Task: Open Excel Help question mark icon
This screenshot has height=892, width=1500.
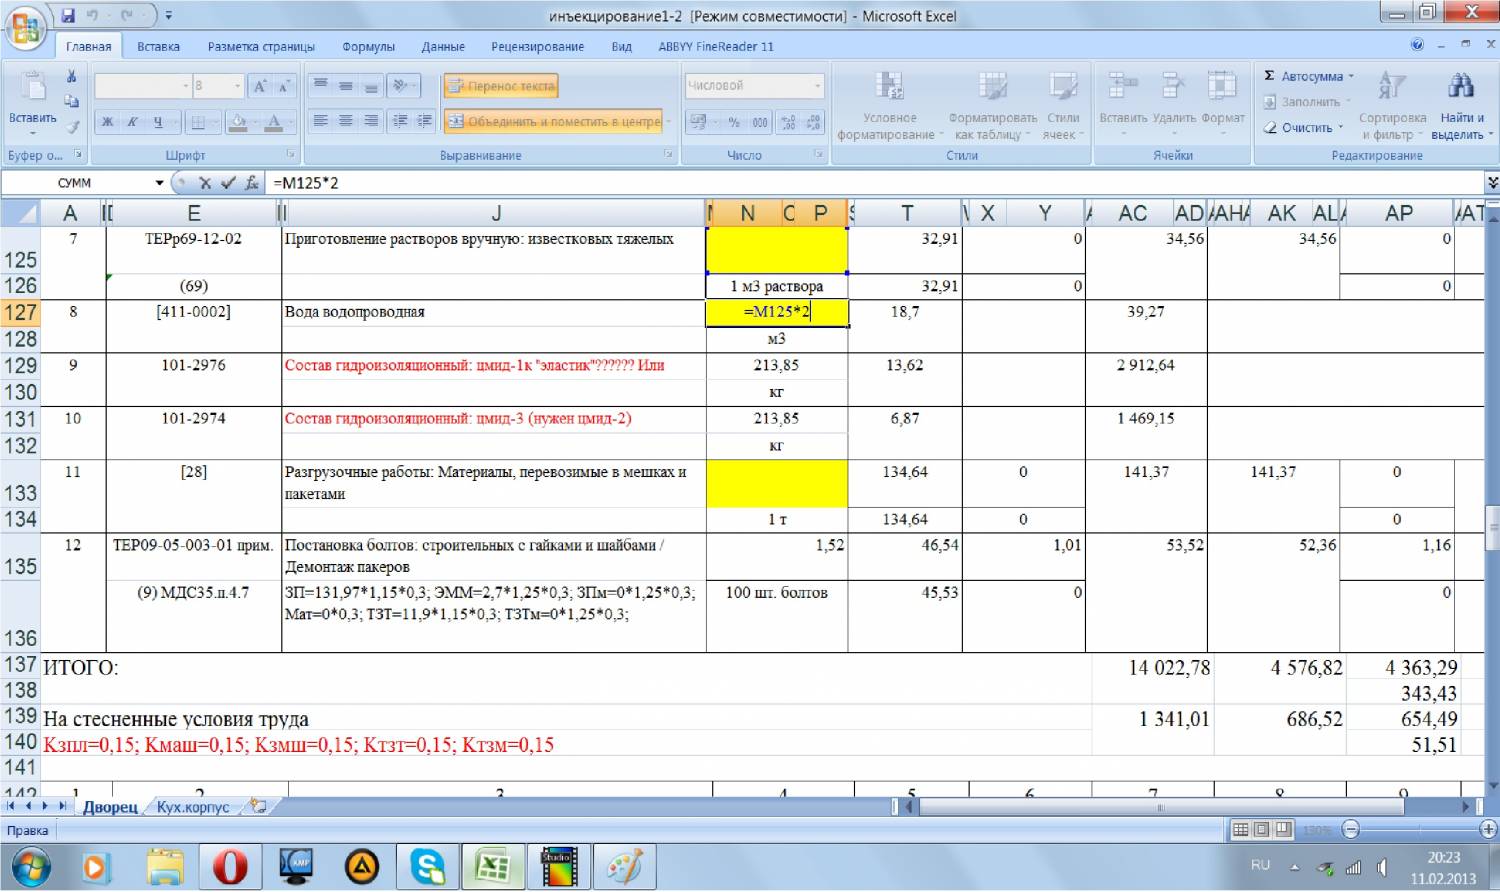Action: click(x=1417, y=45)
